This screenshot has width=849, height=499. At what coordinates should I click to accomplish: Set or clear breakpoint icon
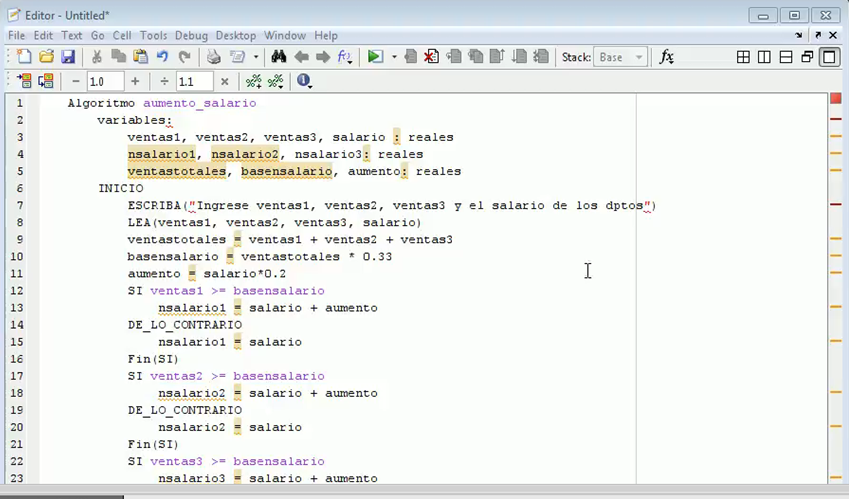410,57
